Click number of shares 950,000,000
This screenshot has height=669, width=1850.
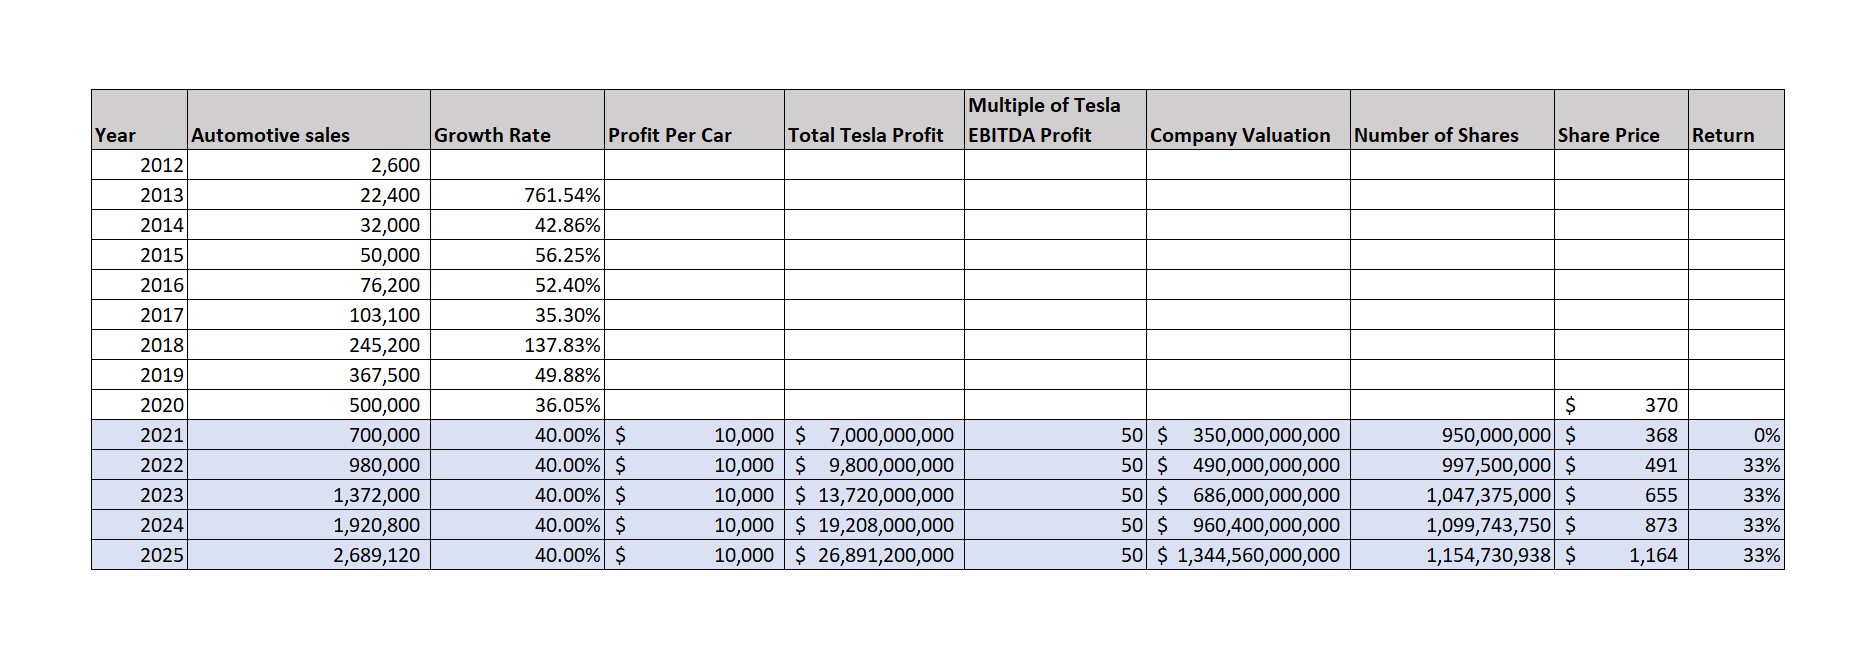point(1452,435)
